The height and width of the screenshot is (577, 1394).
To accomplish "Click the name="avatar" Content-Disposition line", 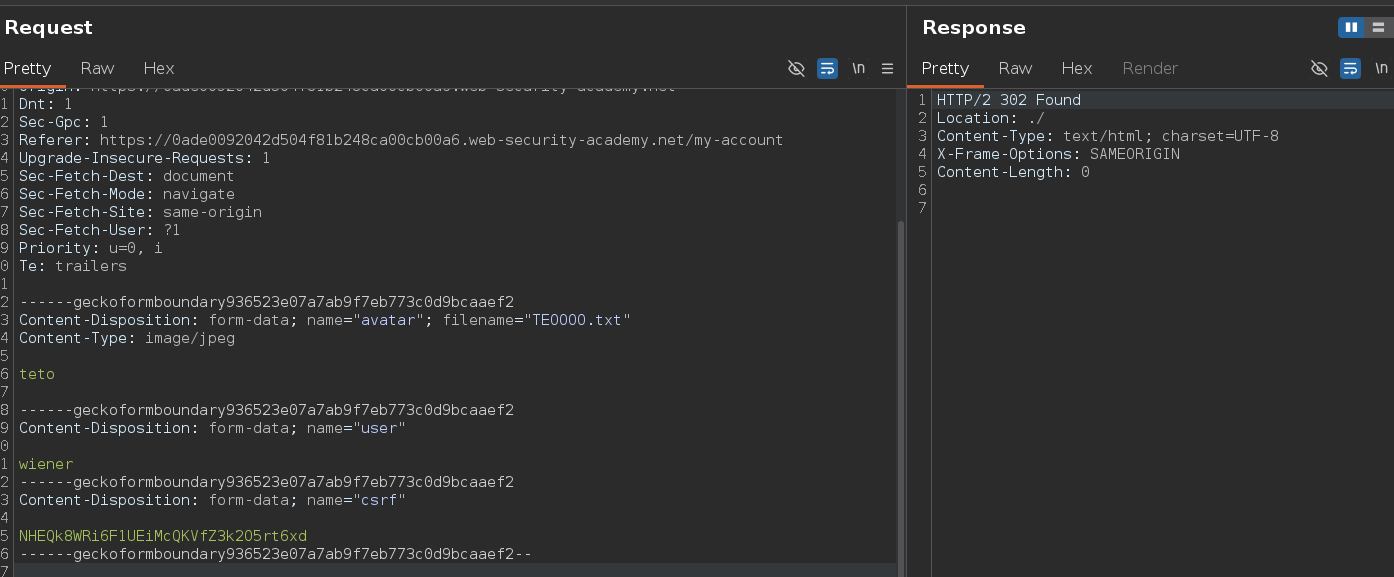I will coord(325,320).
